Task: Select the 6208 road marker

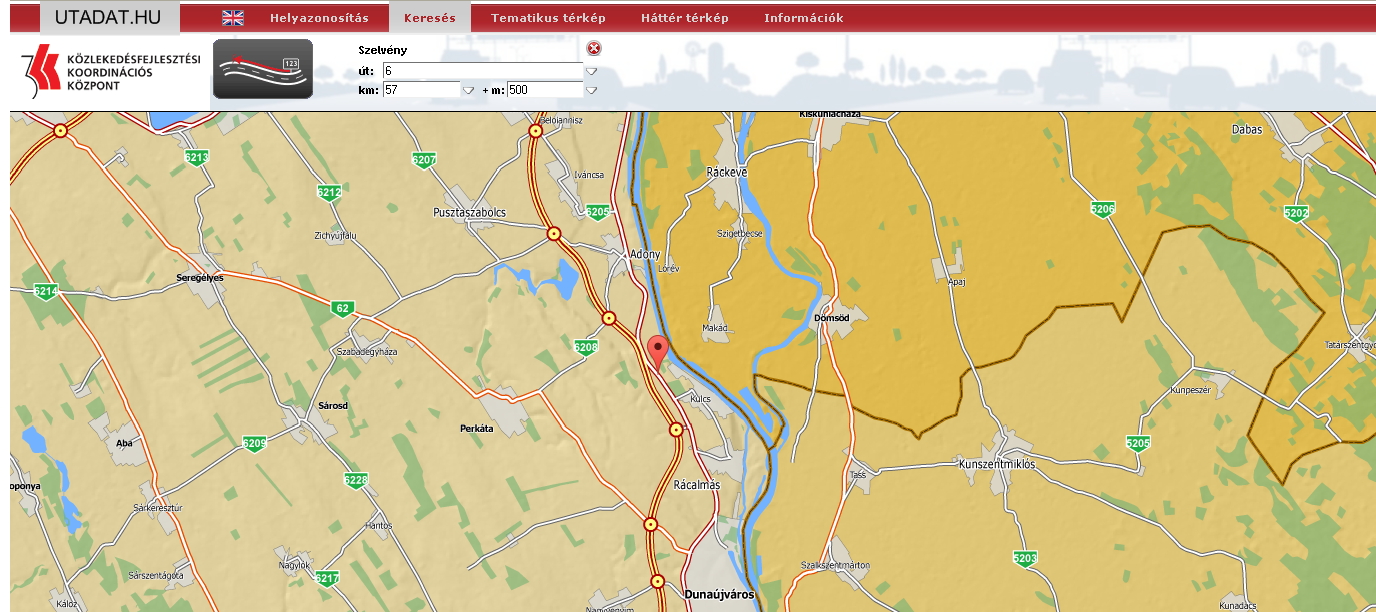Action: (x=586, y=347)
